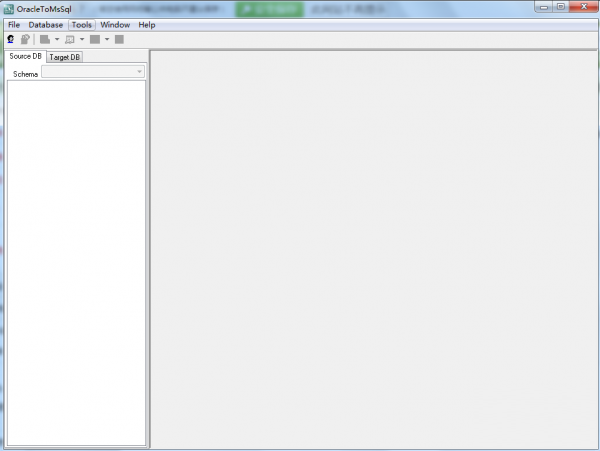Open the Help menu
Viewport: 600px width, 451px height.
pyautogui.click(x=147, y=25)
